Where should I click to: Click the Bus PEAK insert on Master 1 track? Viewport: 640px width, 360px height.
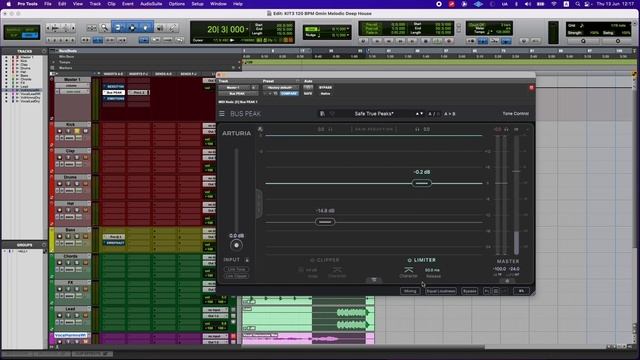[114, 93]
